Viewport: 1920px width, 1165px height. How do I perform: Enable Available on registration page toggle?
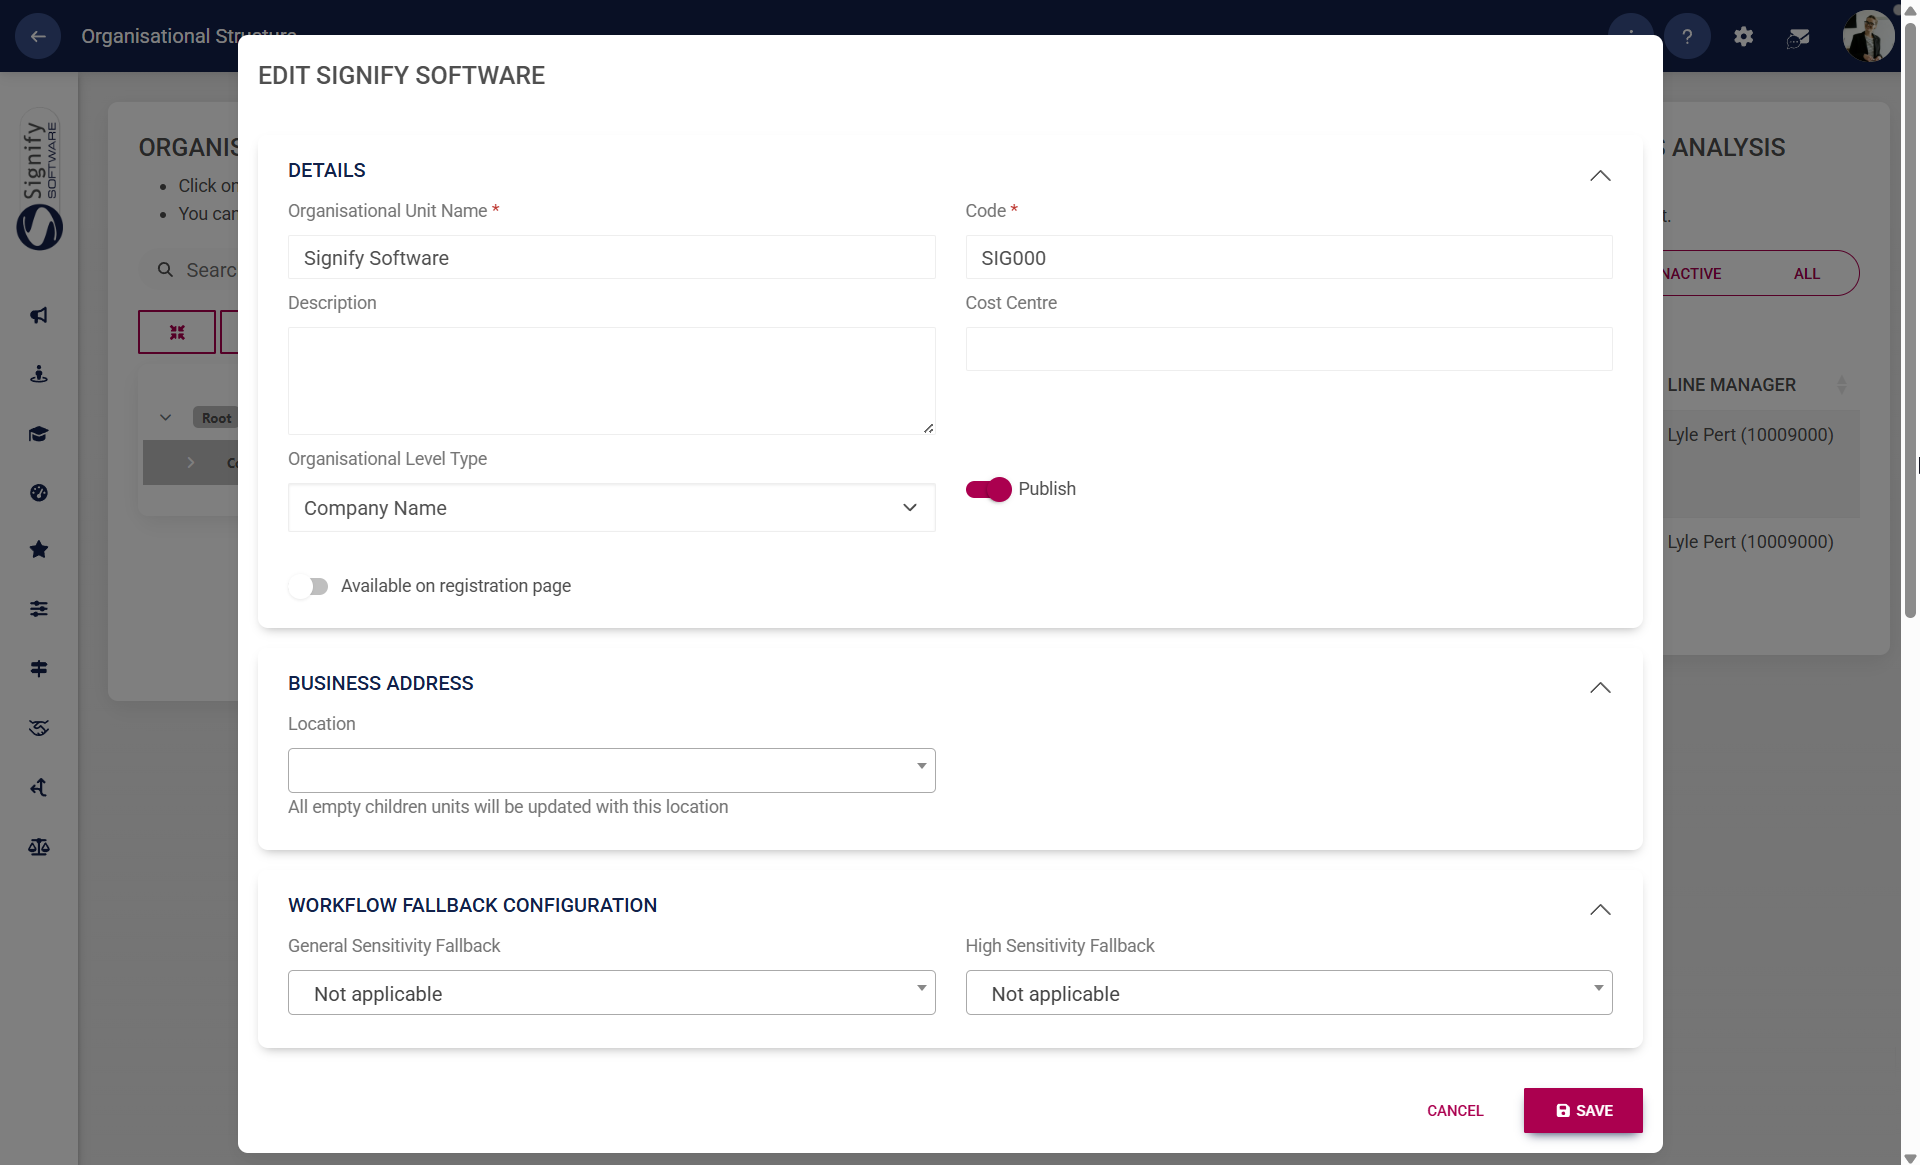(309, 586)
